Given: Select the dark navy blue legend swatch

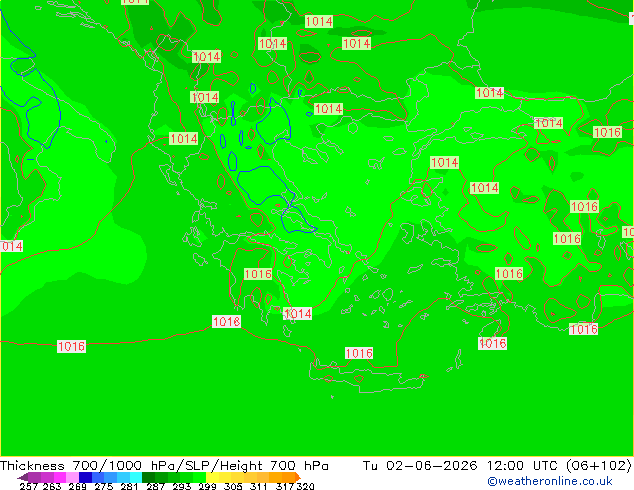Looking at the screenshot, I should pos(85,477).
